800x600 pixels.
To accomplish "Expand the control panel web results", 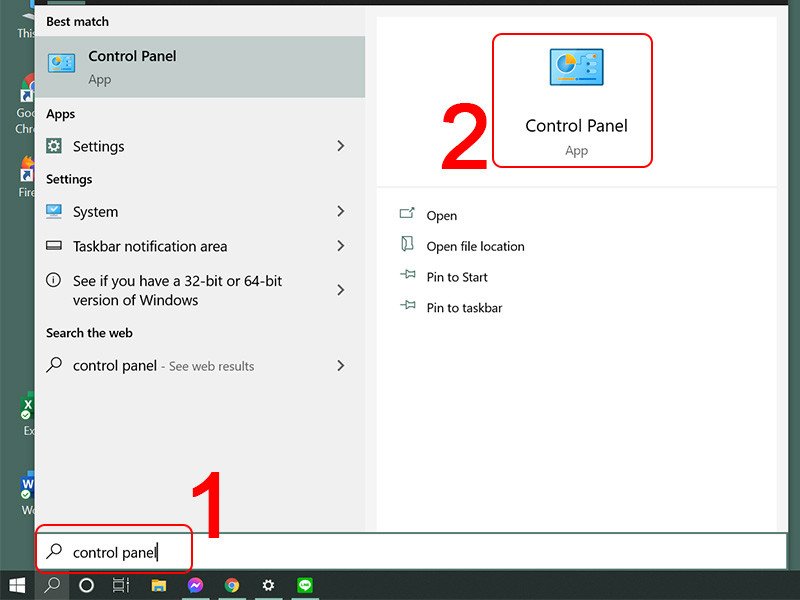I will pos(340,366).
